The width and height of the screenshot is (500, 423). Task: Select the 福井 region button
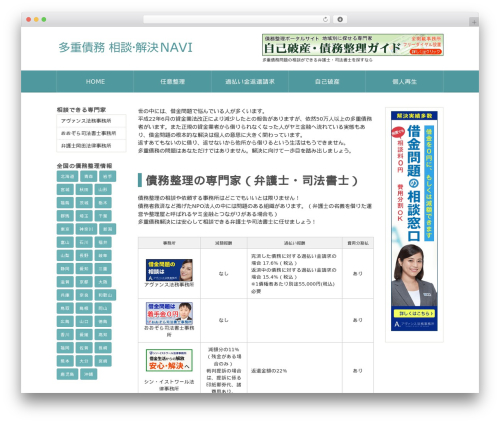coord(103,242)
